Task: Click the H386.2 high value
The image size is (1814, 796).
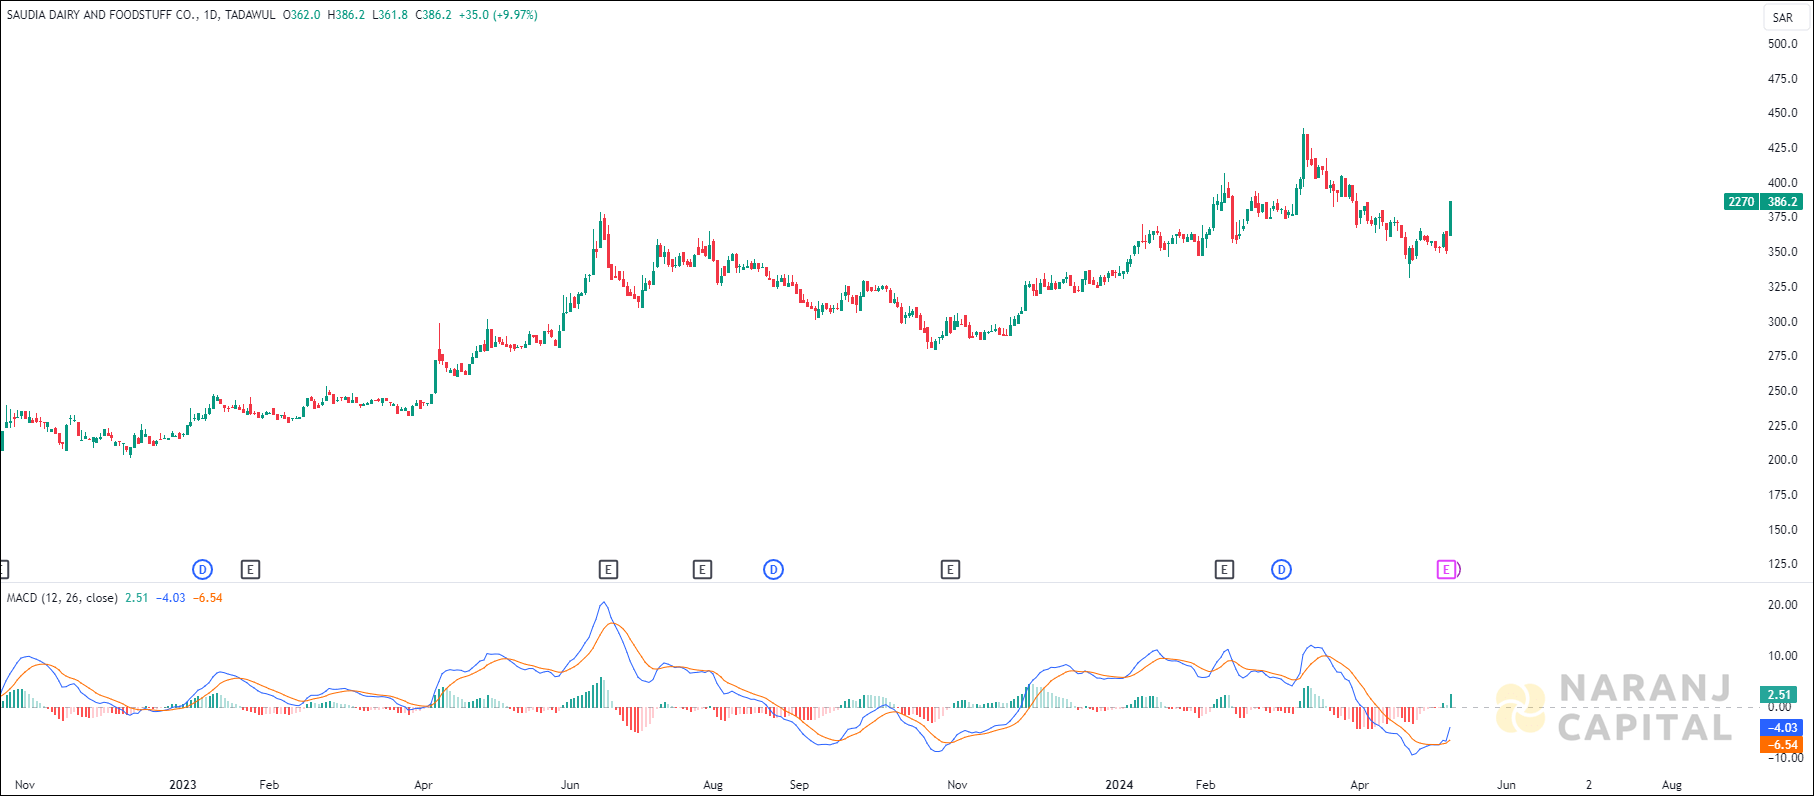Action: [x=346, y=15]
